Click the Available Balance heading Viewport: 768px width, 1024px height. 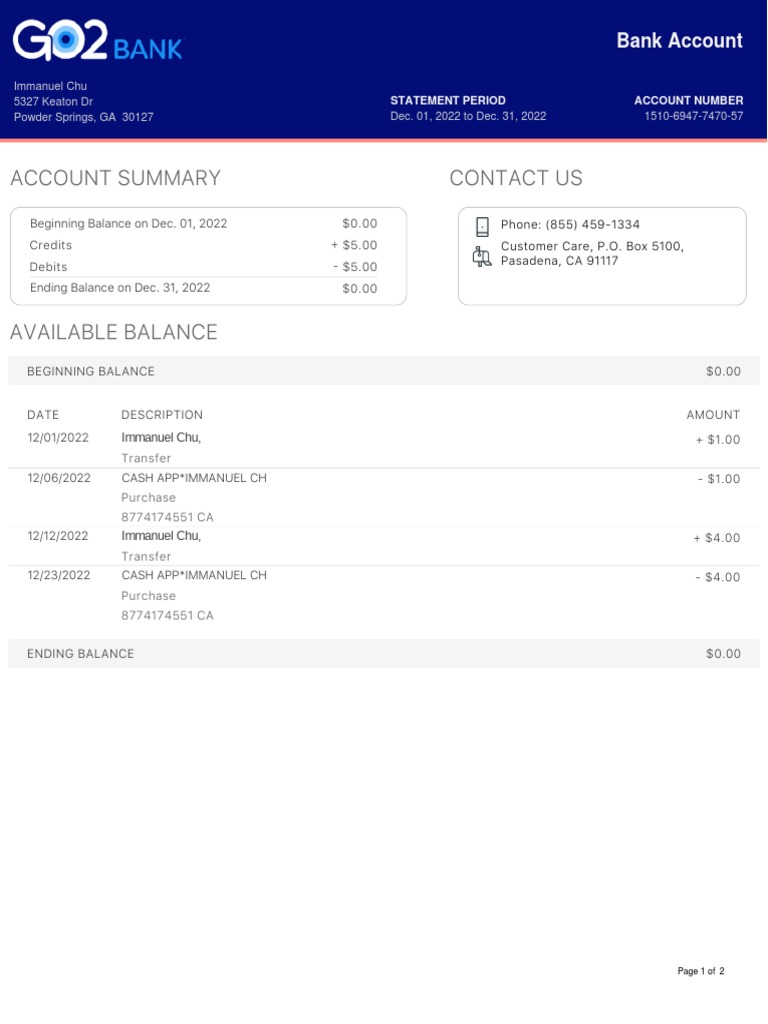click(x=113, y=333)
